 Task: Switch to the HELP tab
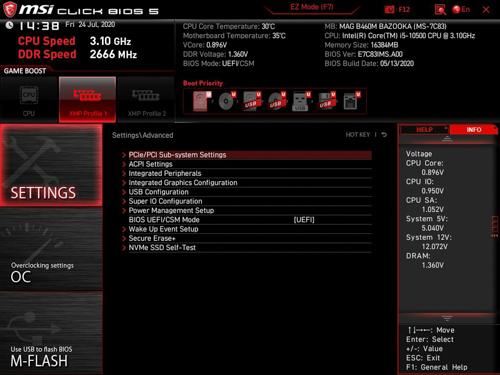click(x=424, y=130)
